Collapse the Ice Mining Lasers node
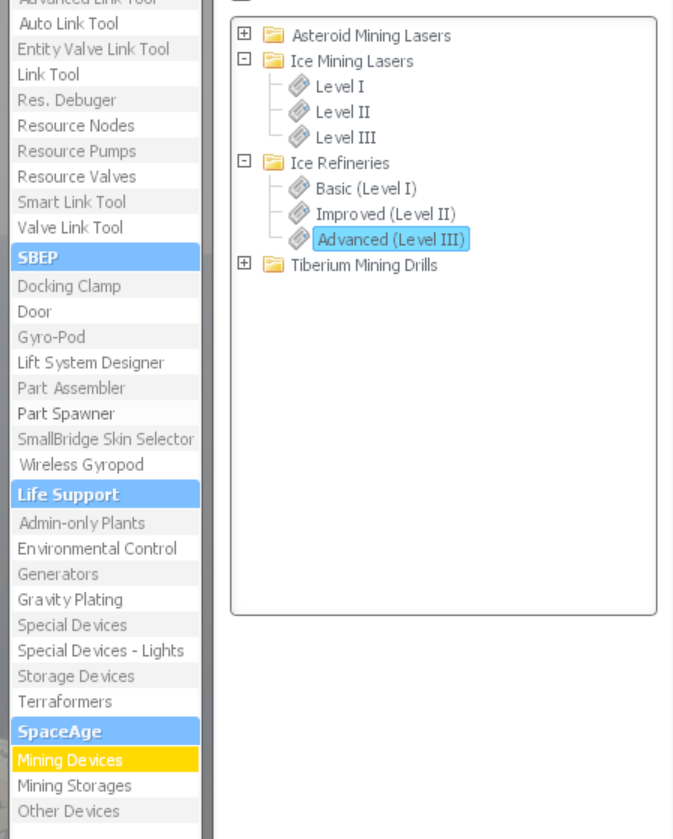The image size is (673, 839). pos(244,60)
